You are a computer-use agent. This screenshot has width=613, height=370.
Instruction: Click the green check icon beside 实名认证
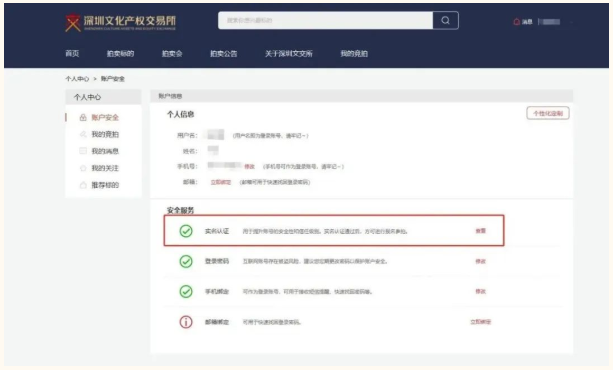click(186, 231)
